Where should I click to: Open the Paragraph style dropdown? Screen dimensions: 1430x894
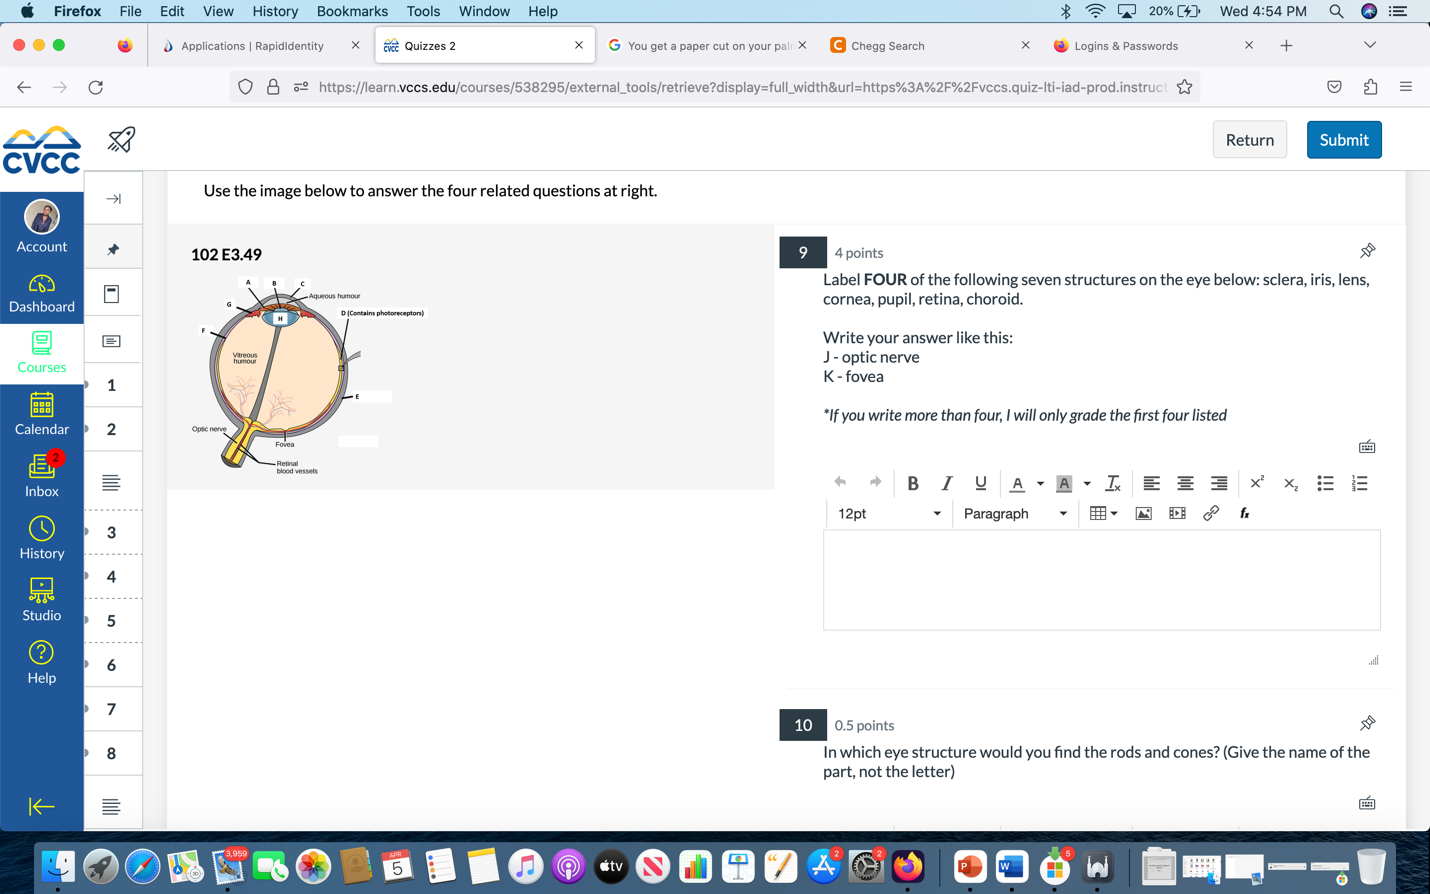click(1014, 513)
